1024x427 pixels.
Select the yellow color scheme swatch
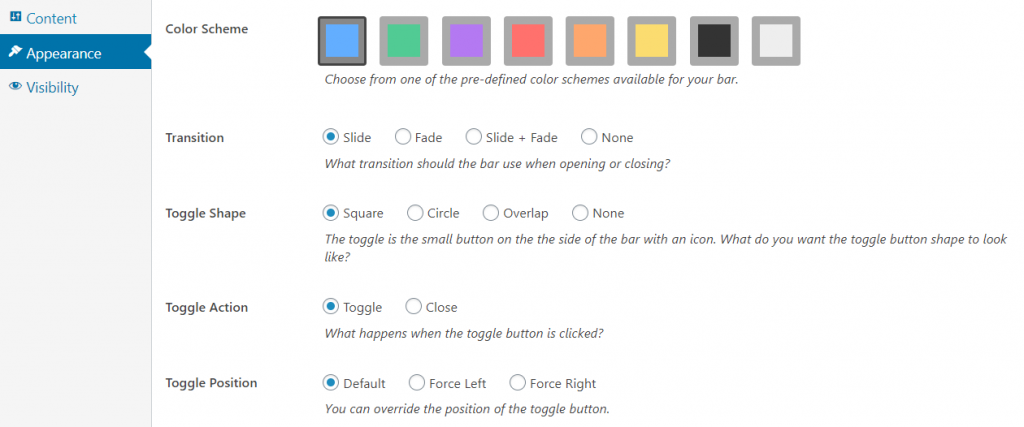[652, 41]
